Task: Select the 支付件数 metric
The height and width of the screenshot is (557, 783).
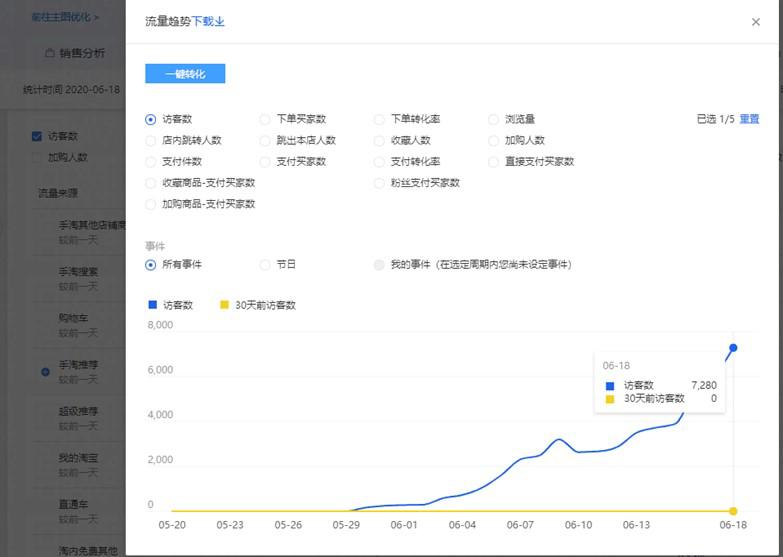Action: [150, 162]
